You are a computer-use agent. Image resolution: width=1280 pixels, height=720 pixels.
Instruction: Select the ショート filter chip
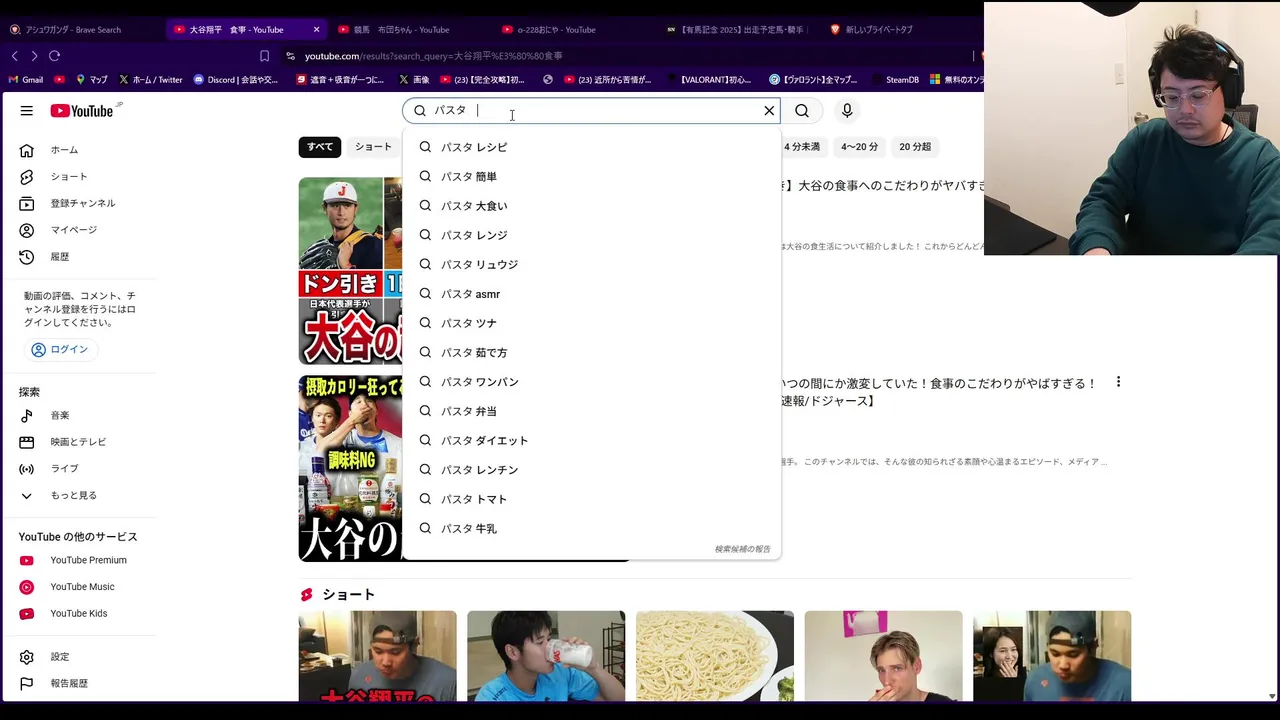pos(374,147)
